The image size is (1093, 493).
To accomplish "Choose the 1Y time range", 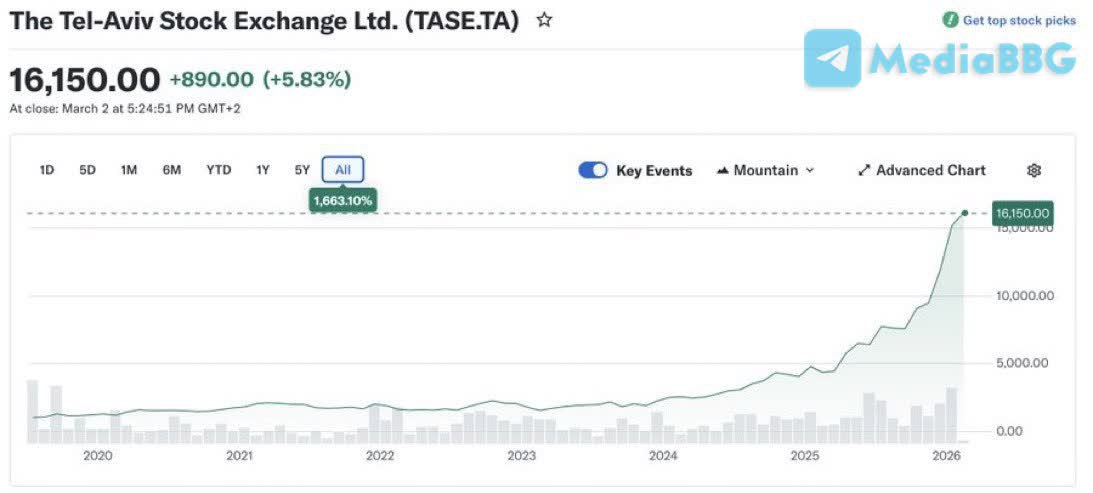I will click(263, 170).
